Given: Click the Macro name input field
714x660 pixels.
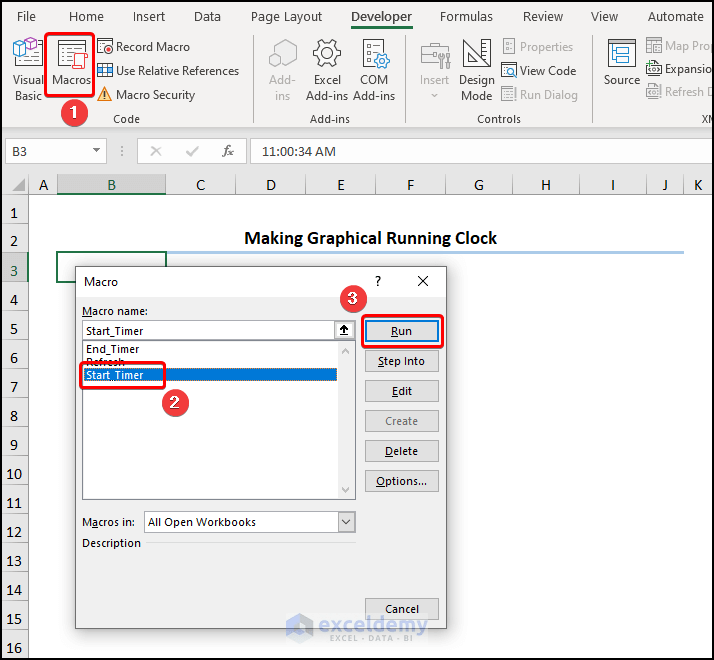Looking at the screenshot, I should pyautogui.click(x=209, y=331).
